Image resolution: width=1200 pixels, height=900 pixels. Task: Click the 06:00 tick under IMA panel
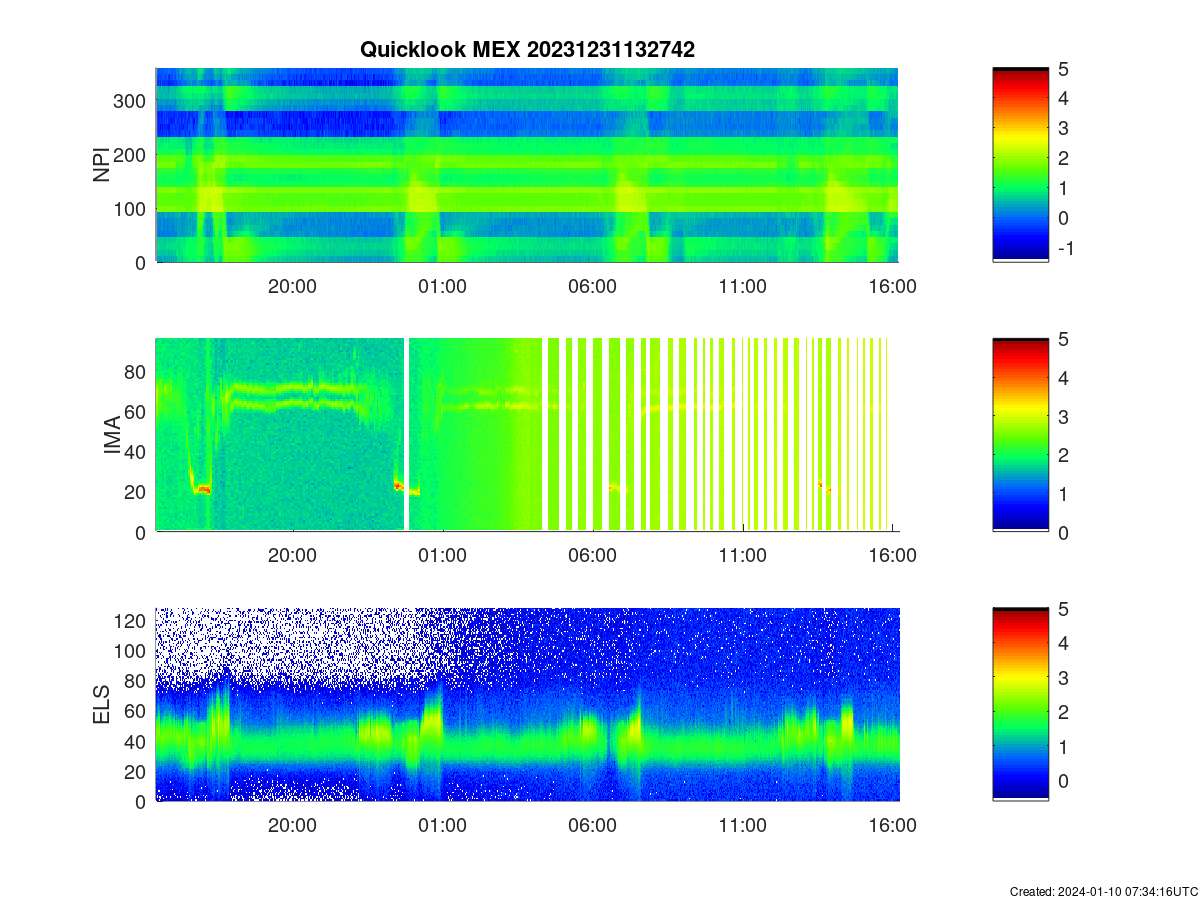(x=592, y=556)
